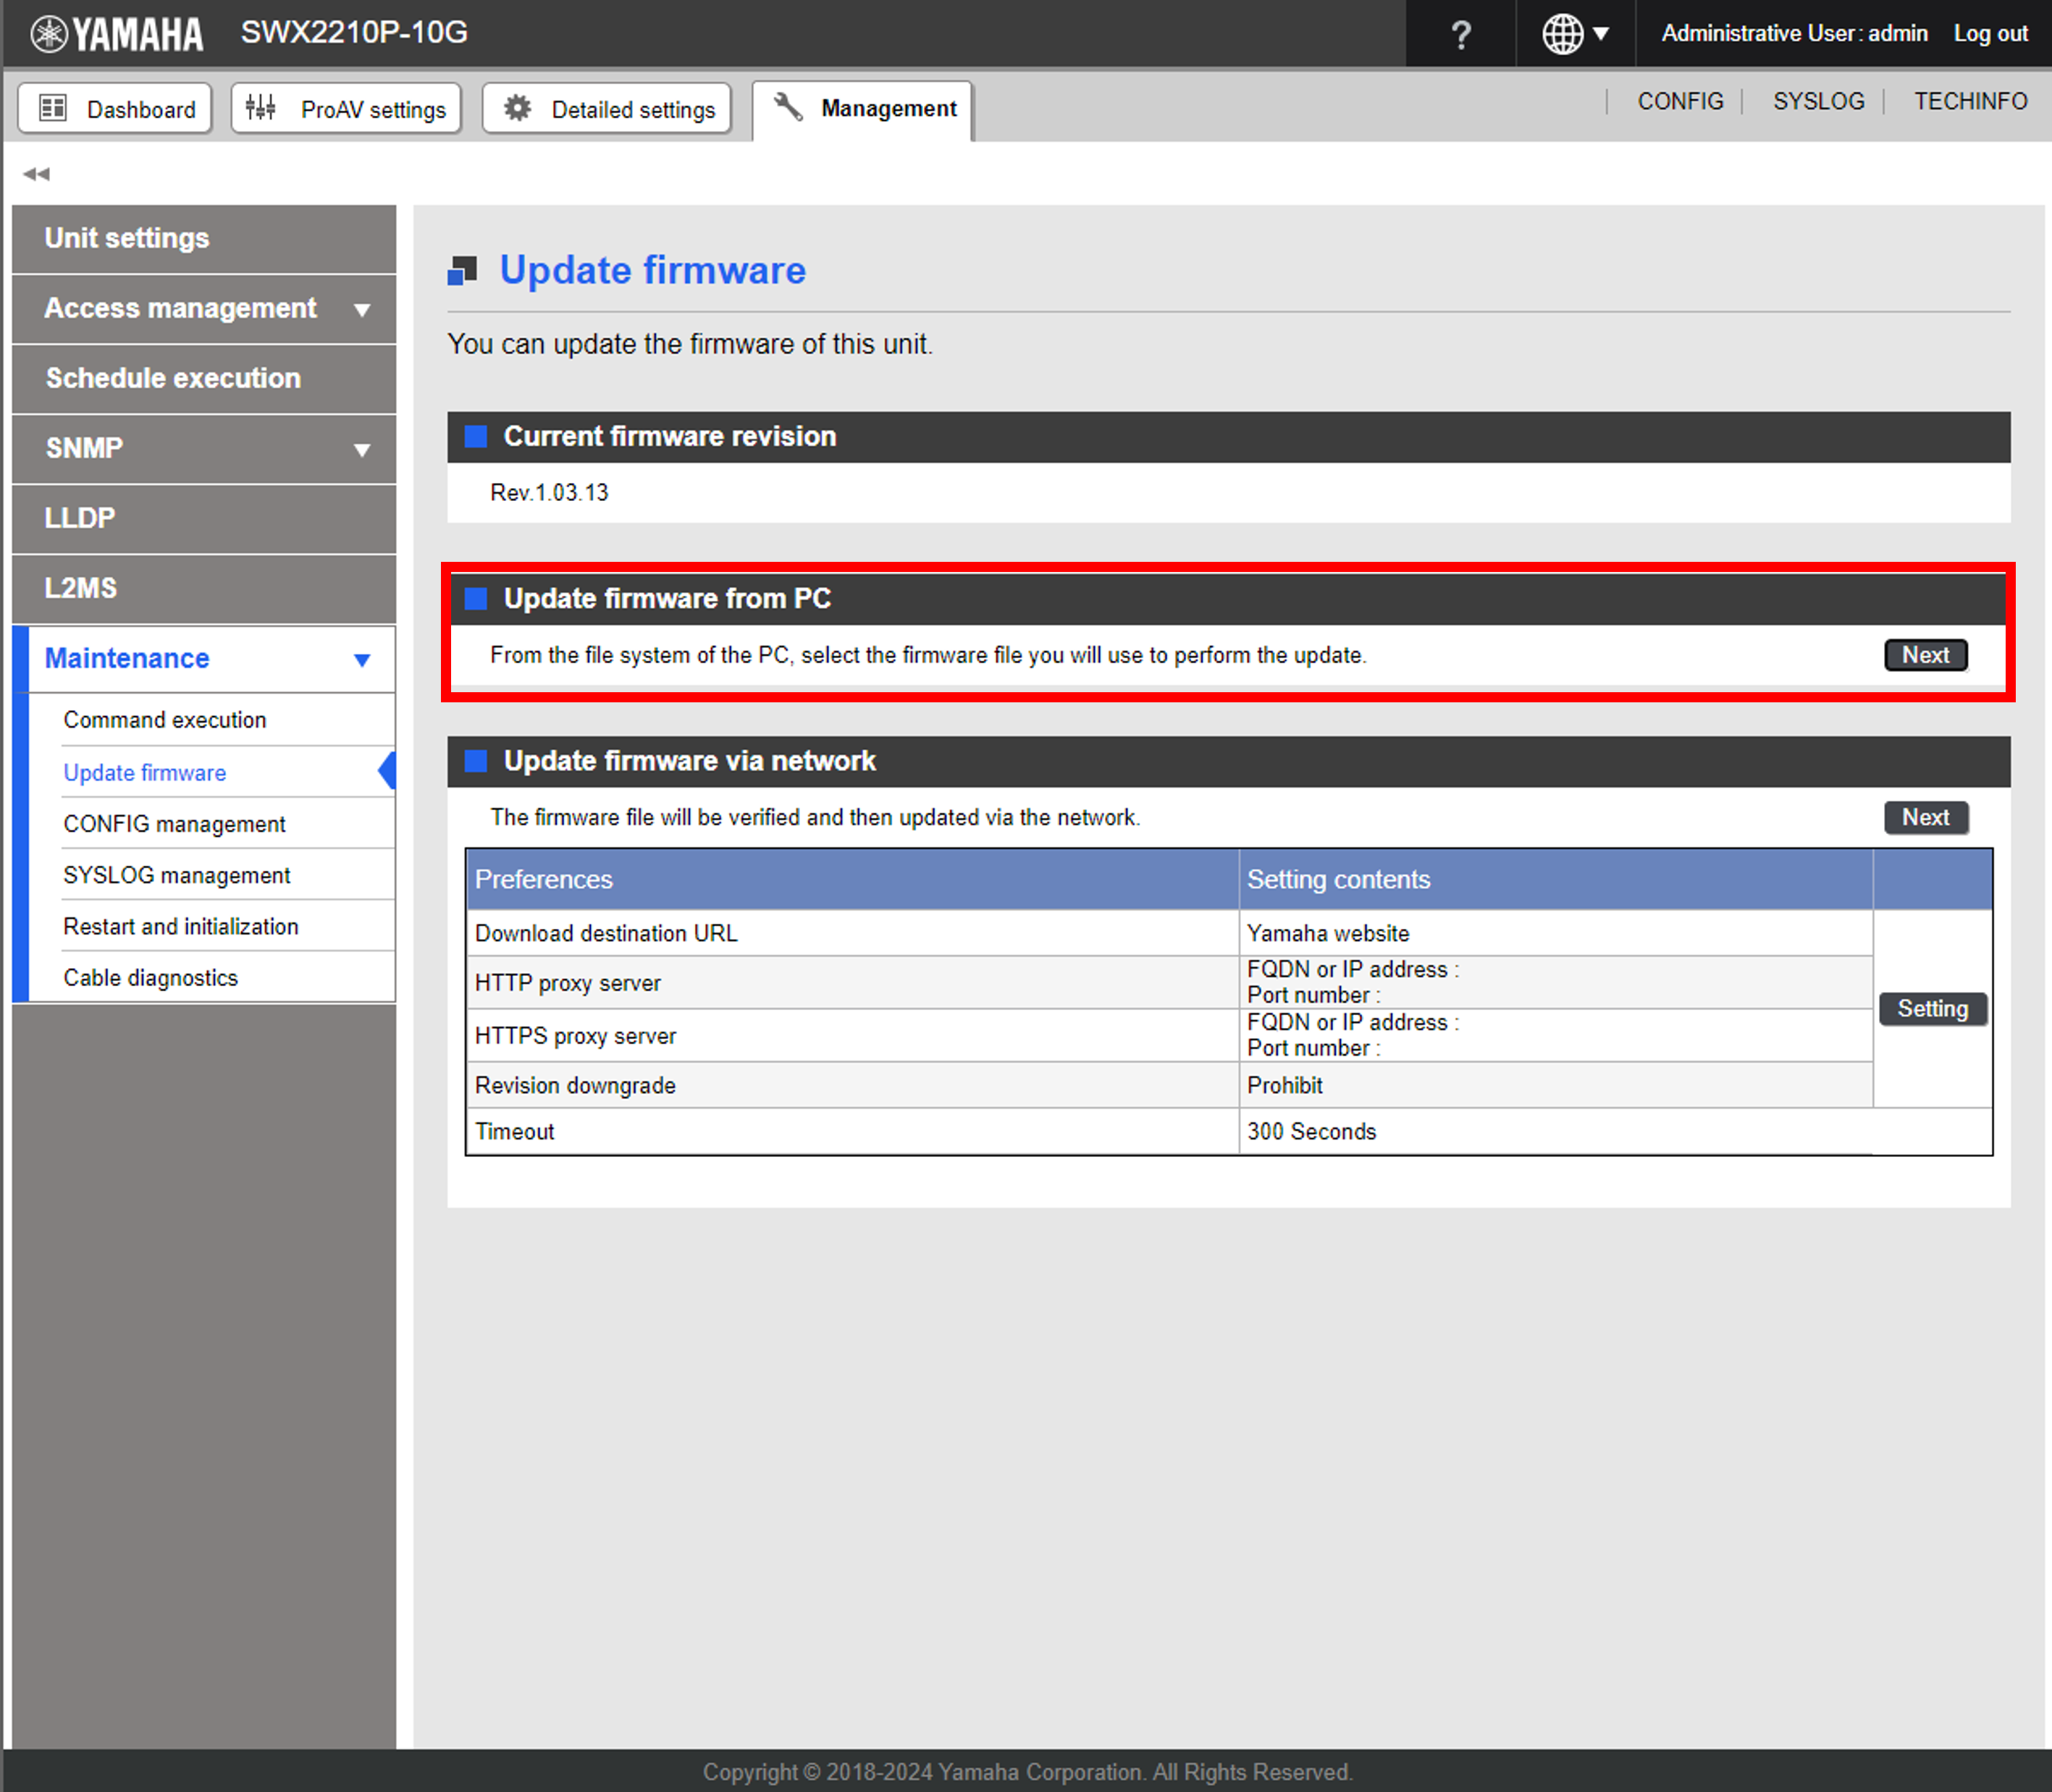This screenshot has width=2052, height=1792.
Task: Click the ProAV settings sliders icon
Action: click(261, 108)
